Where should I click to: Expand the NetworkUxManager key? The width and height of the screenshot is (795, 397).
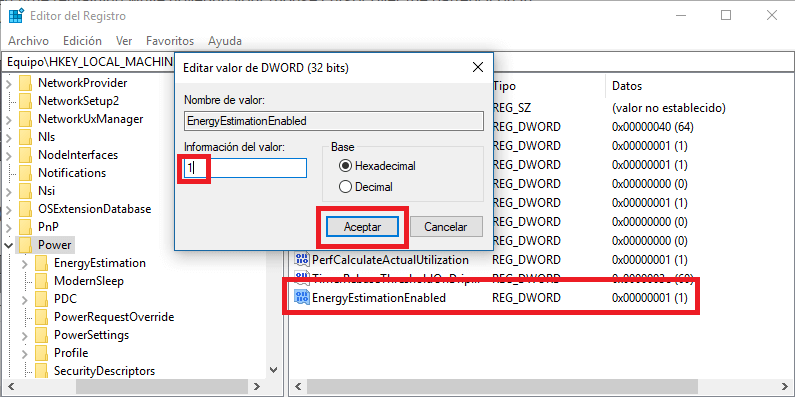click(9, 119)
